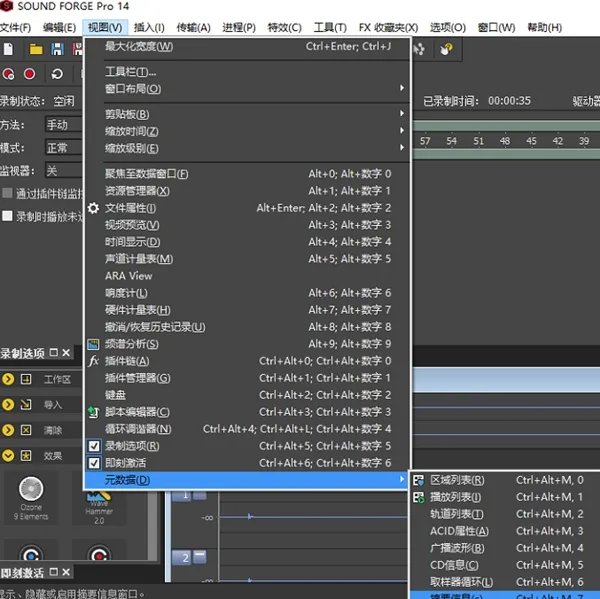This screenshot has width=600, height=599.
Task: Click the Save disk icon in toolbar
Action: pos(57,49)
